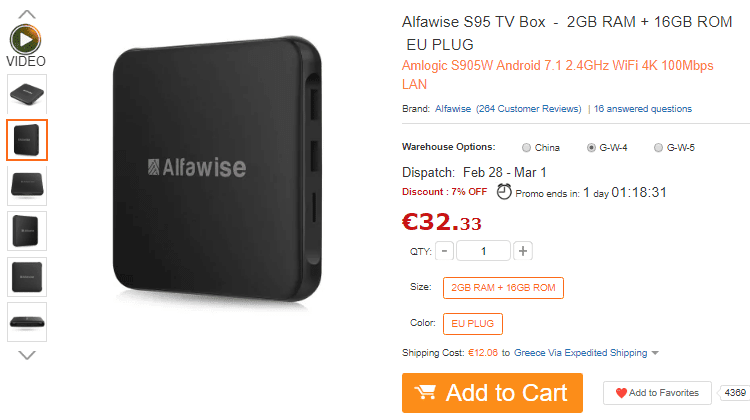Open Greece Via Expedited Shipping selector
Screen dimensions: 750x420
(580, 353)
